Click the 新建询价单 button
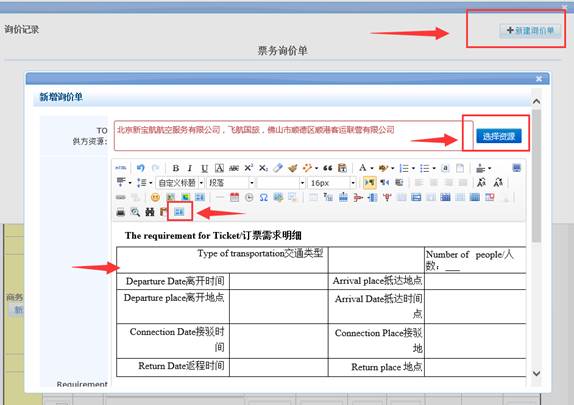Image resolution: width=574 pixels, height=405 pixels. pos(530,30)
